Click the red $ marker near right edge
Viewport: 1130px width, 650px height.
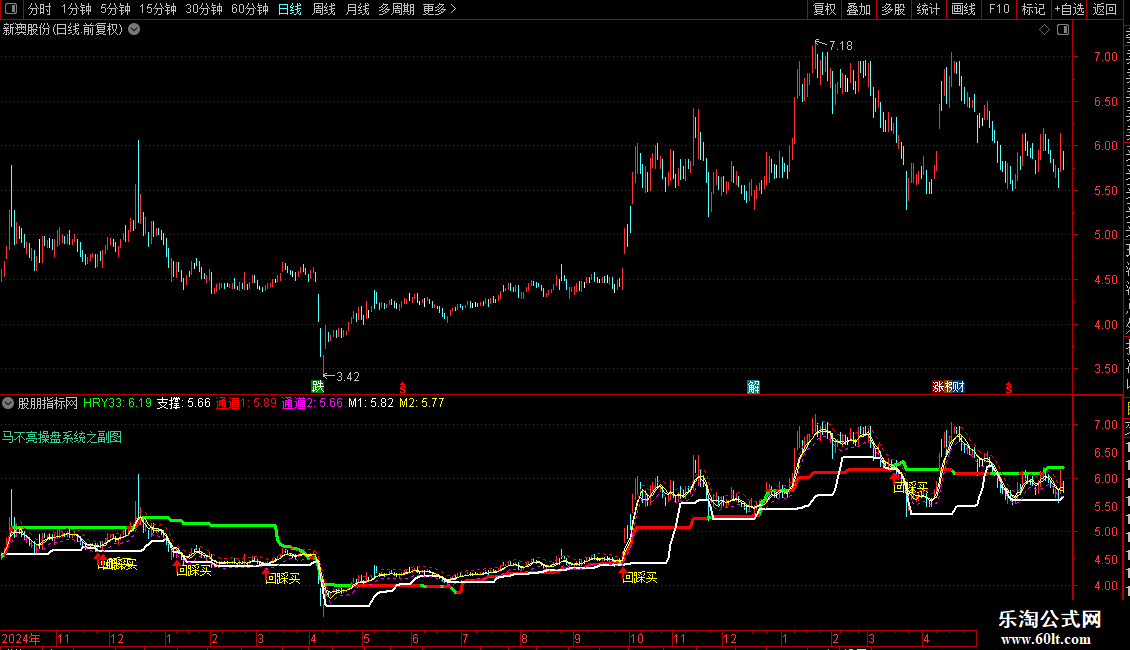pyautogui.click(x=1009, y=388)
